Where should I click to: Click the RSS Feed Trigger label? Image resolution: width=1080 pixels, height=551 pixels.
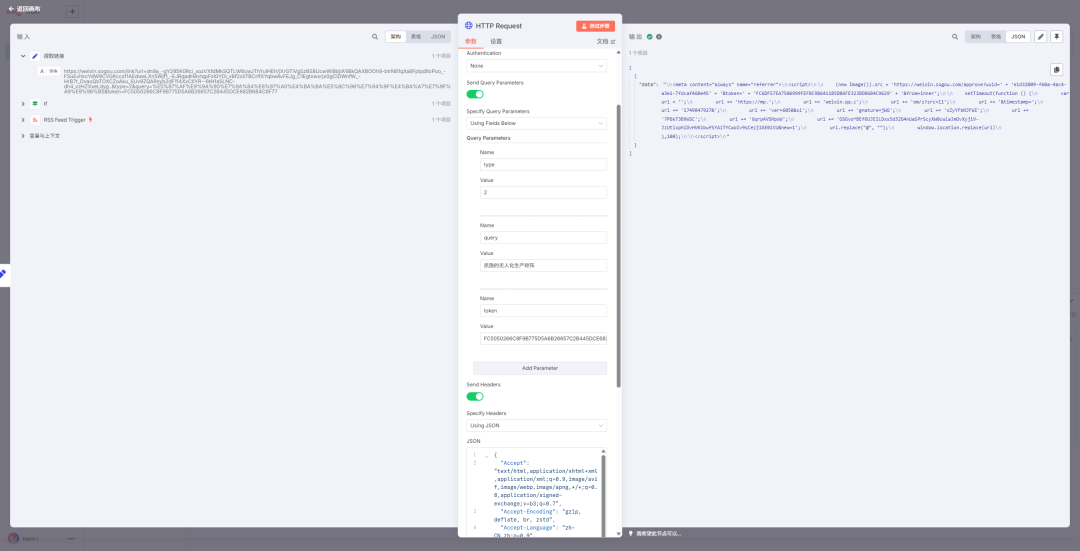[x=65, y=120]
